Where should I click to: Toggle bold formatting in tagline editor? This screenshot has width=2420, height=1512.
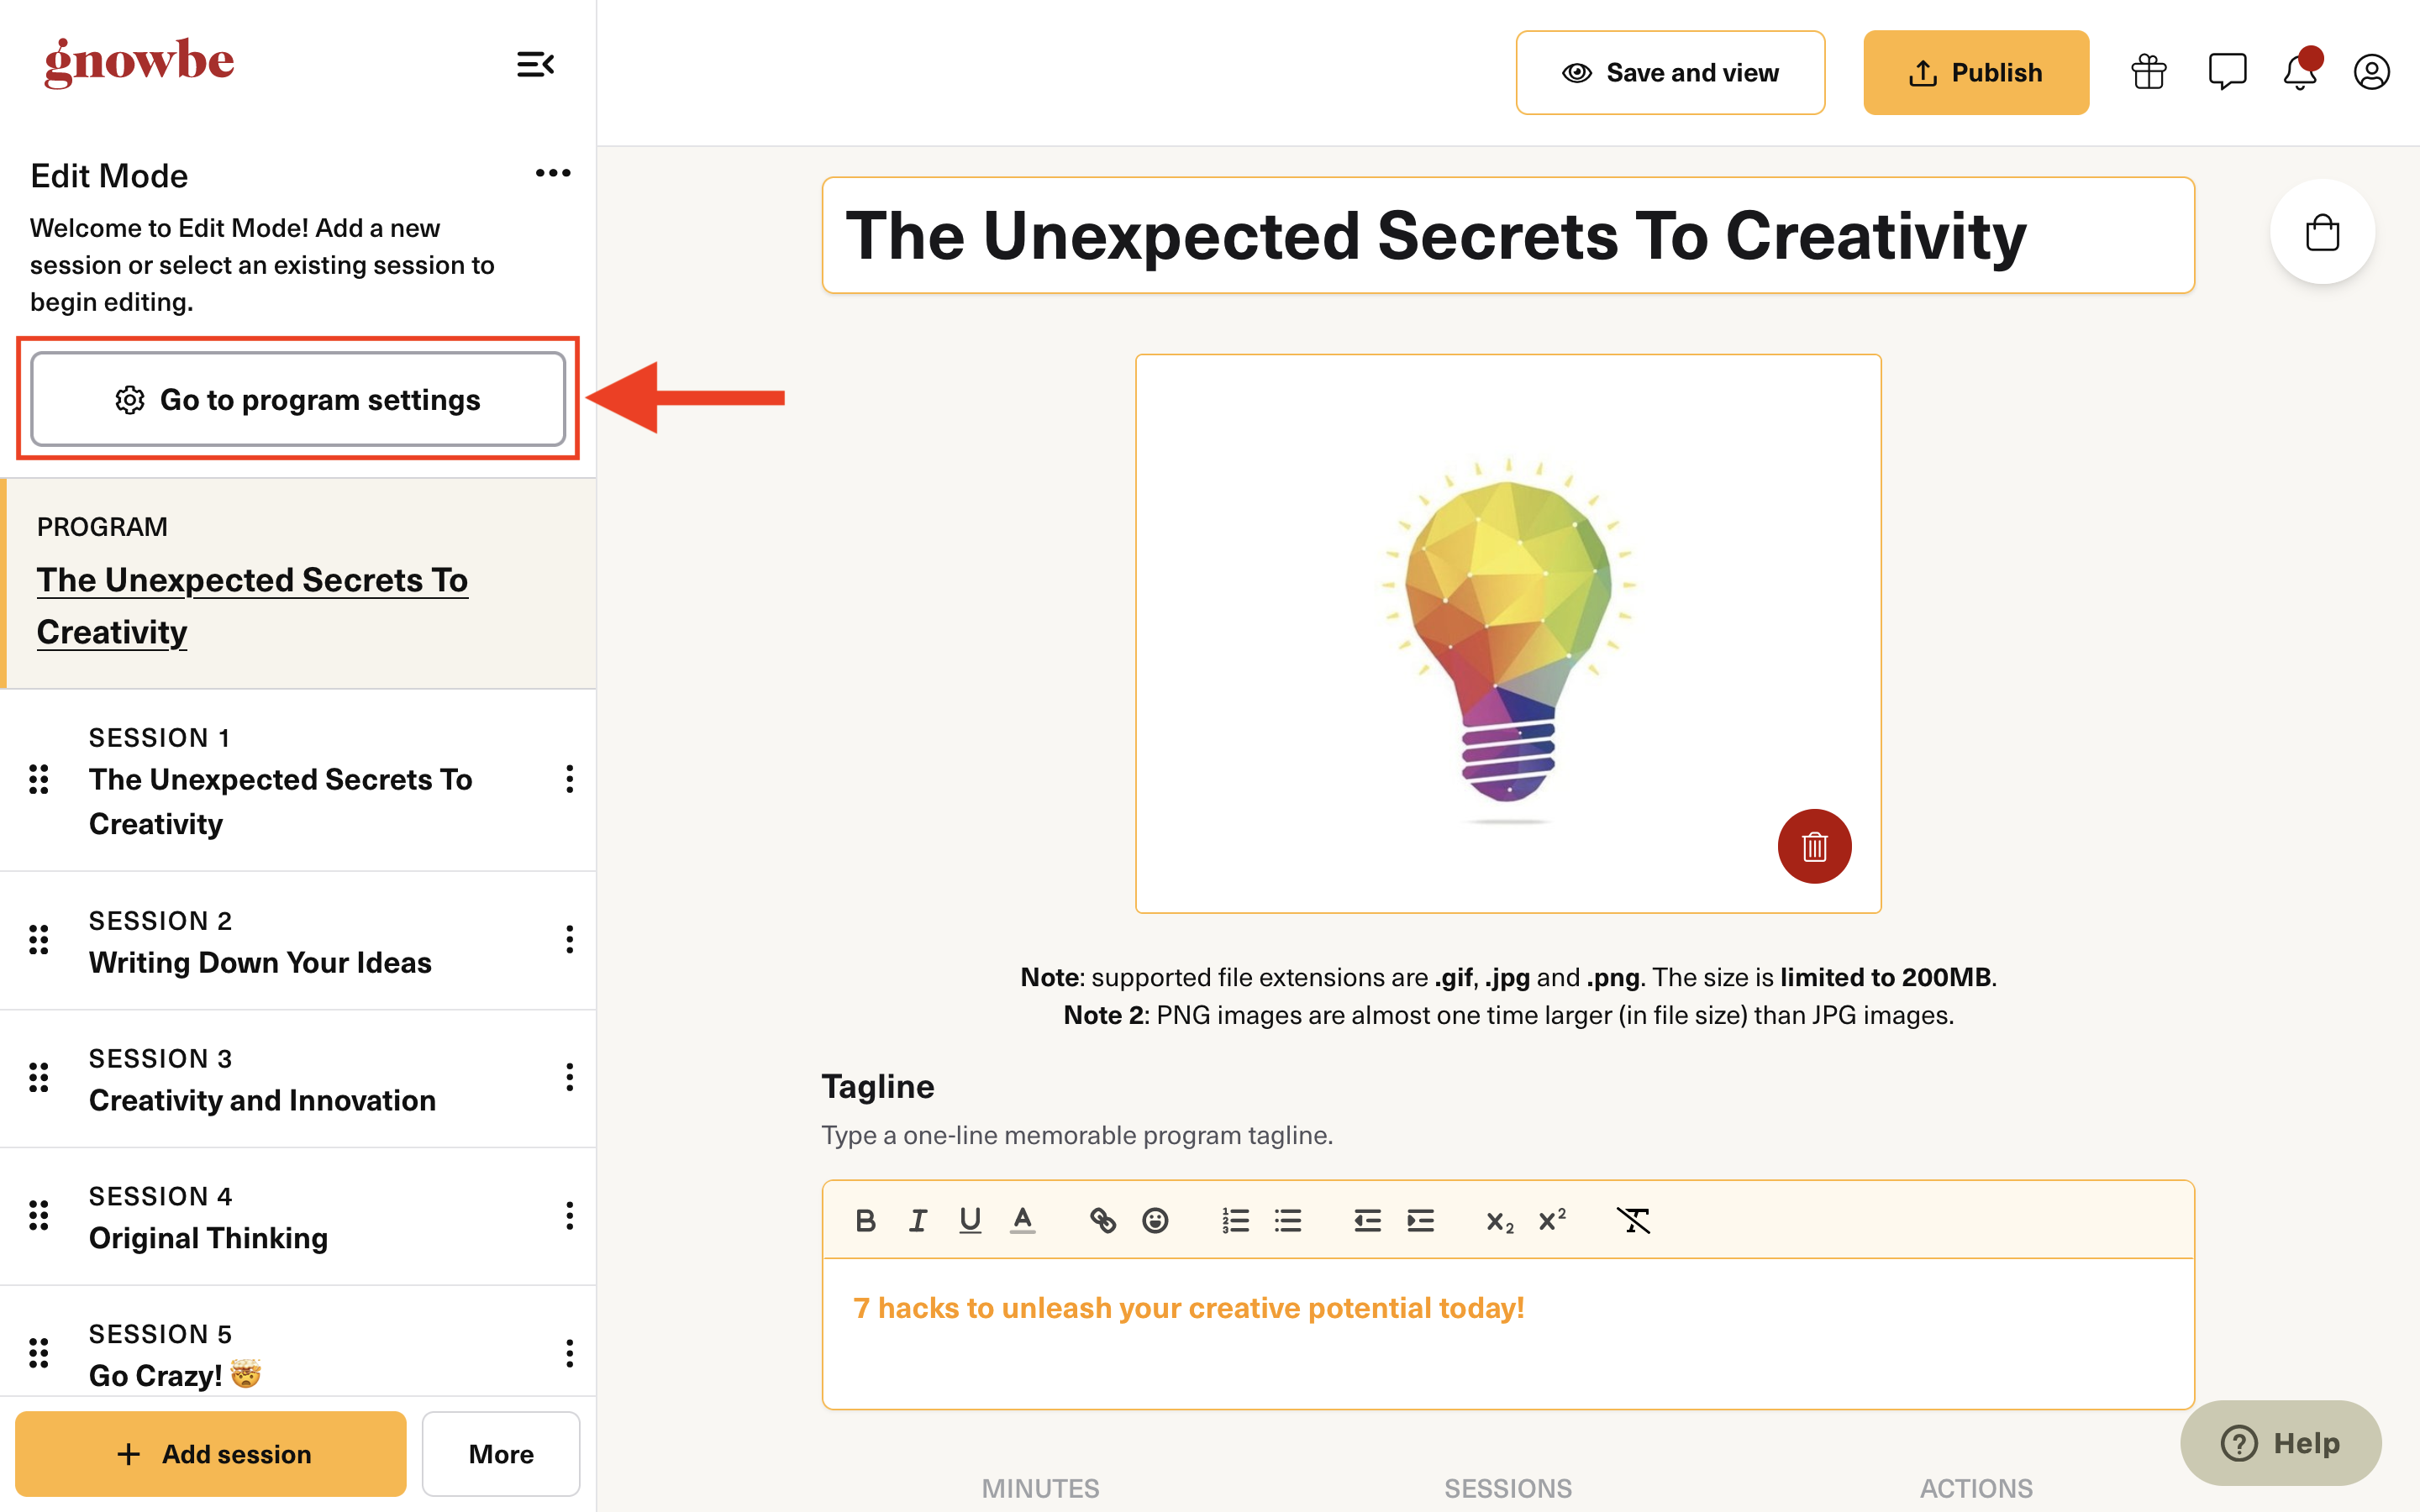coord(866,1221)
